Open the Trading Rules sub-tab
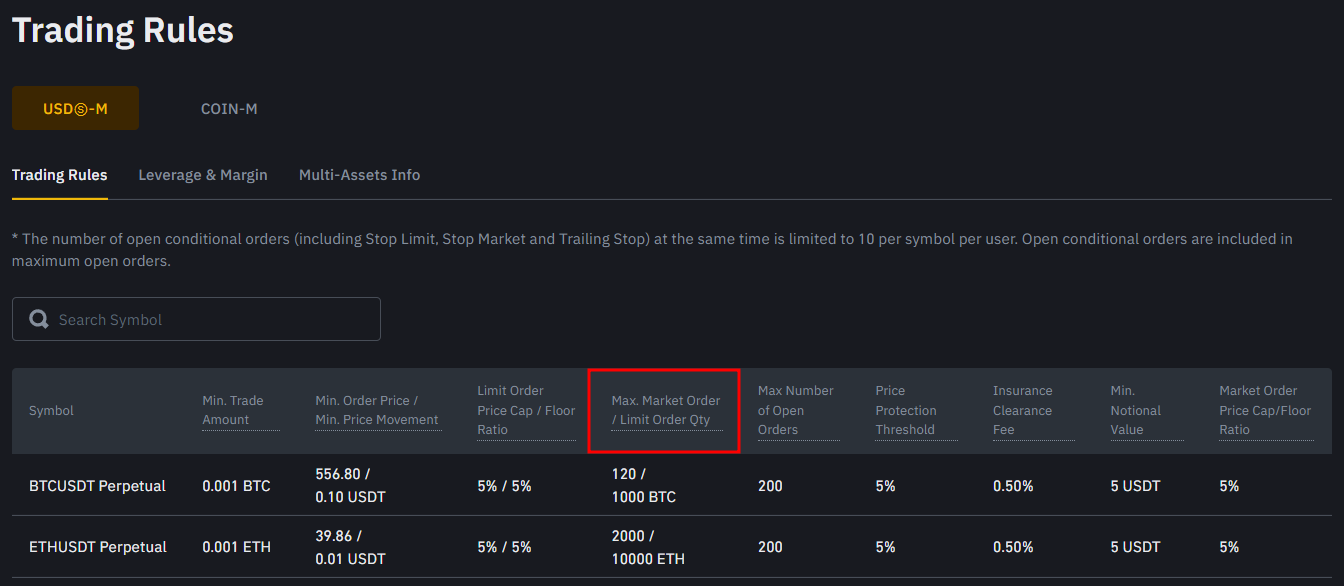This screenshot has width=1344, height=586. point(59,175)
